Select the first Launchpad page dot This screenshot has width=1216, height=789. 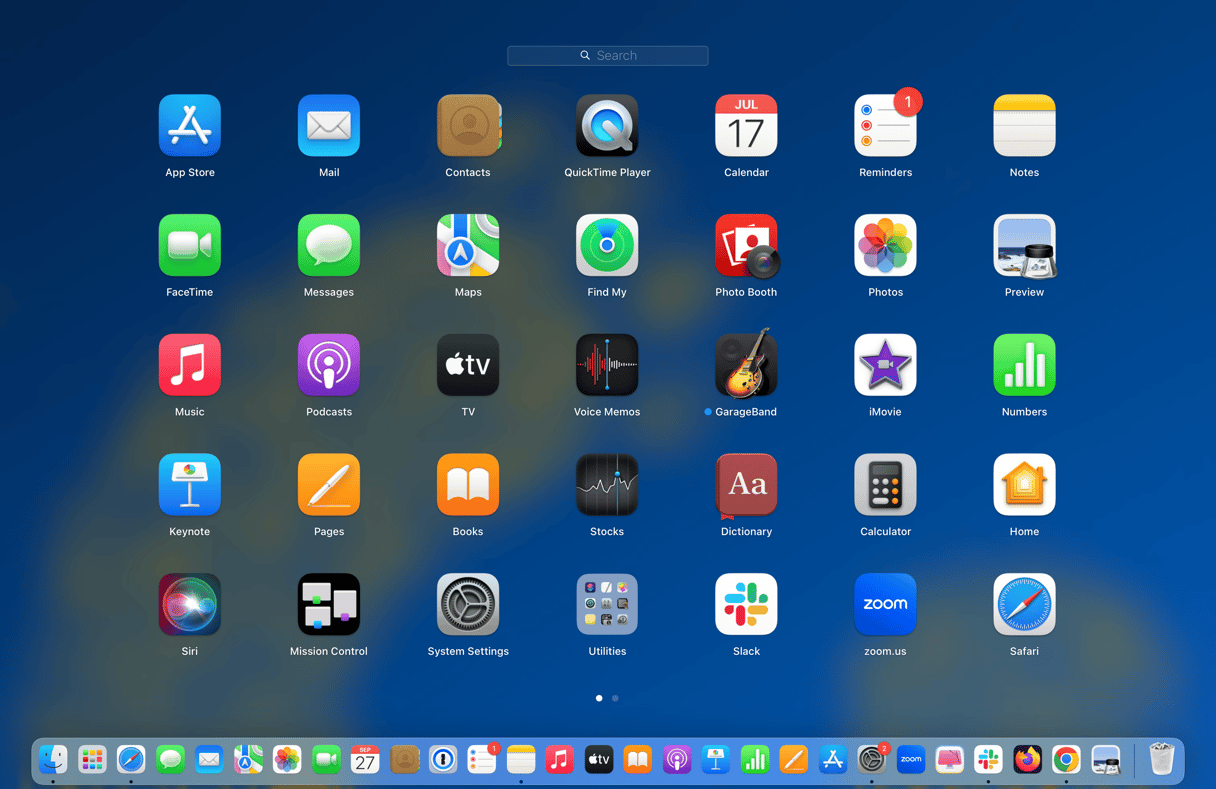tap(599, 698)
